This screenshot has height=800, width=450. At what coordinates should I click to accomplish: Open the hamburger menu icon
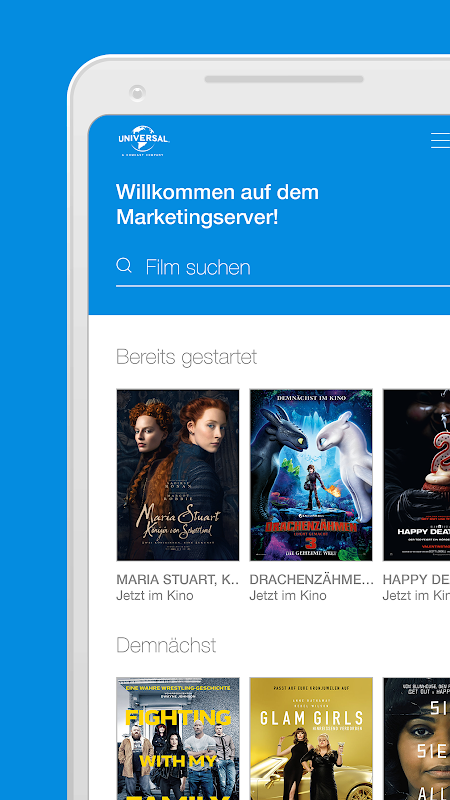pyautogui.click(x=441, y=140)
